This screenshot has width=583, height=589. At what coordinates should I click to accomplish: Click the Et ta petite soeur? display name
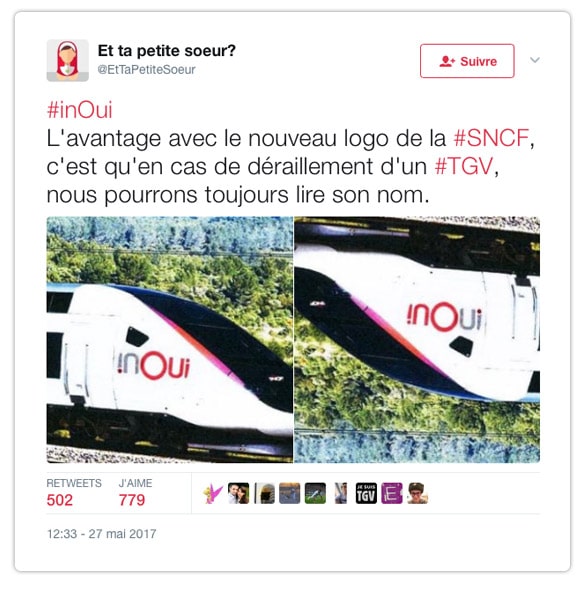pyautogui.click(x=166, y=51)
